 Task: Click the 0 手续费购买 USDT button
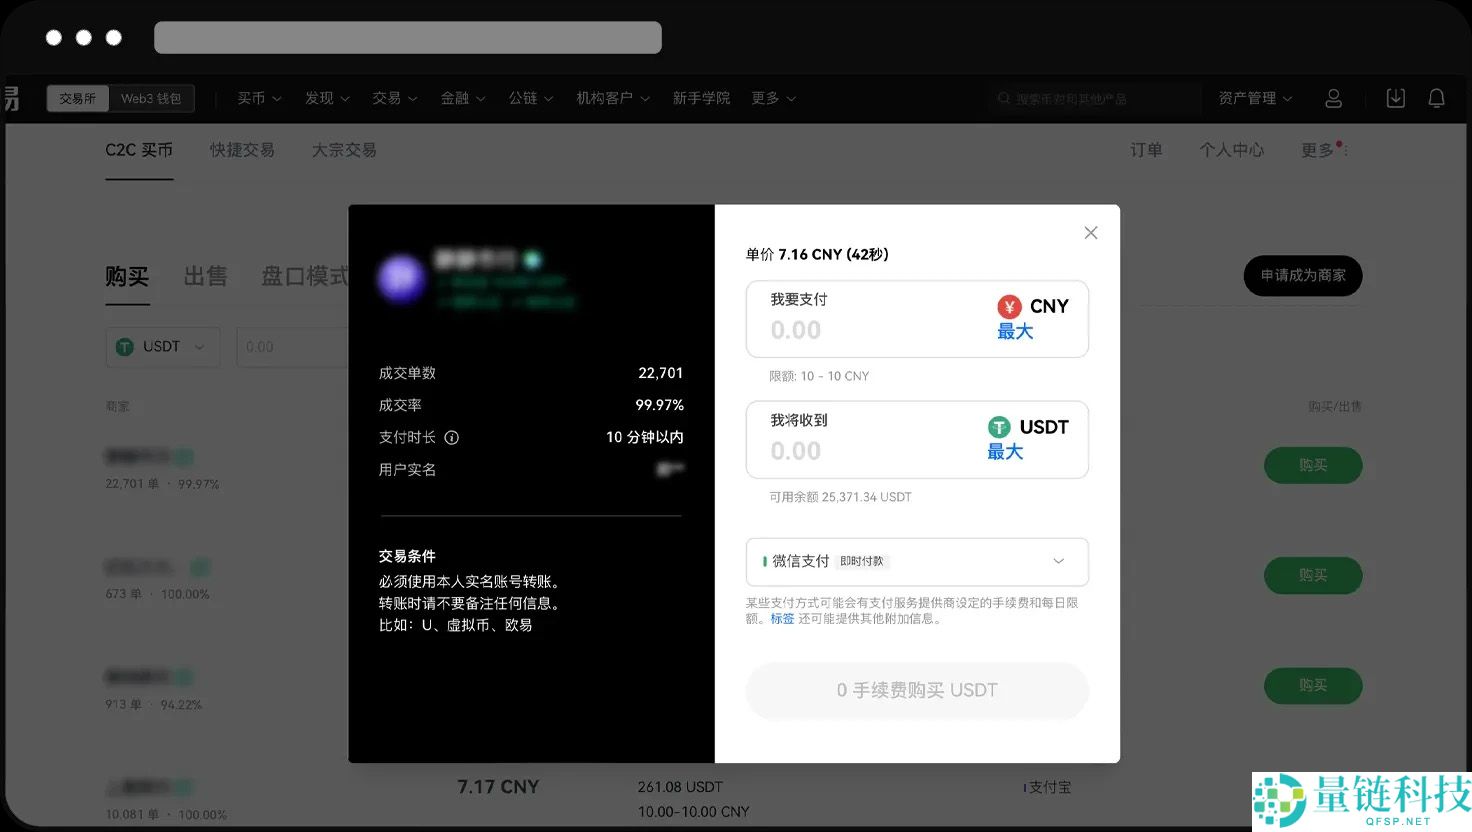tap(916, 690)
